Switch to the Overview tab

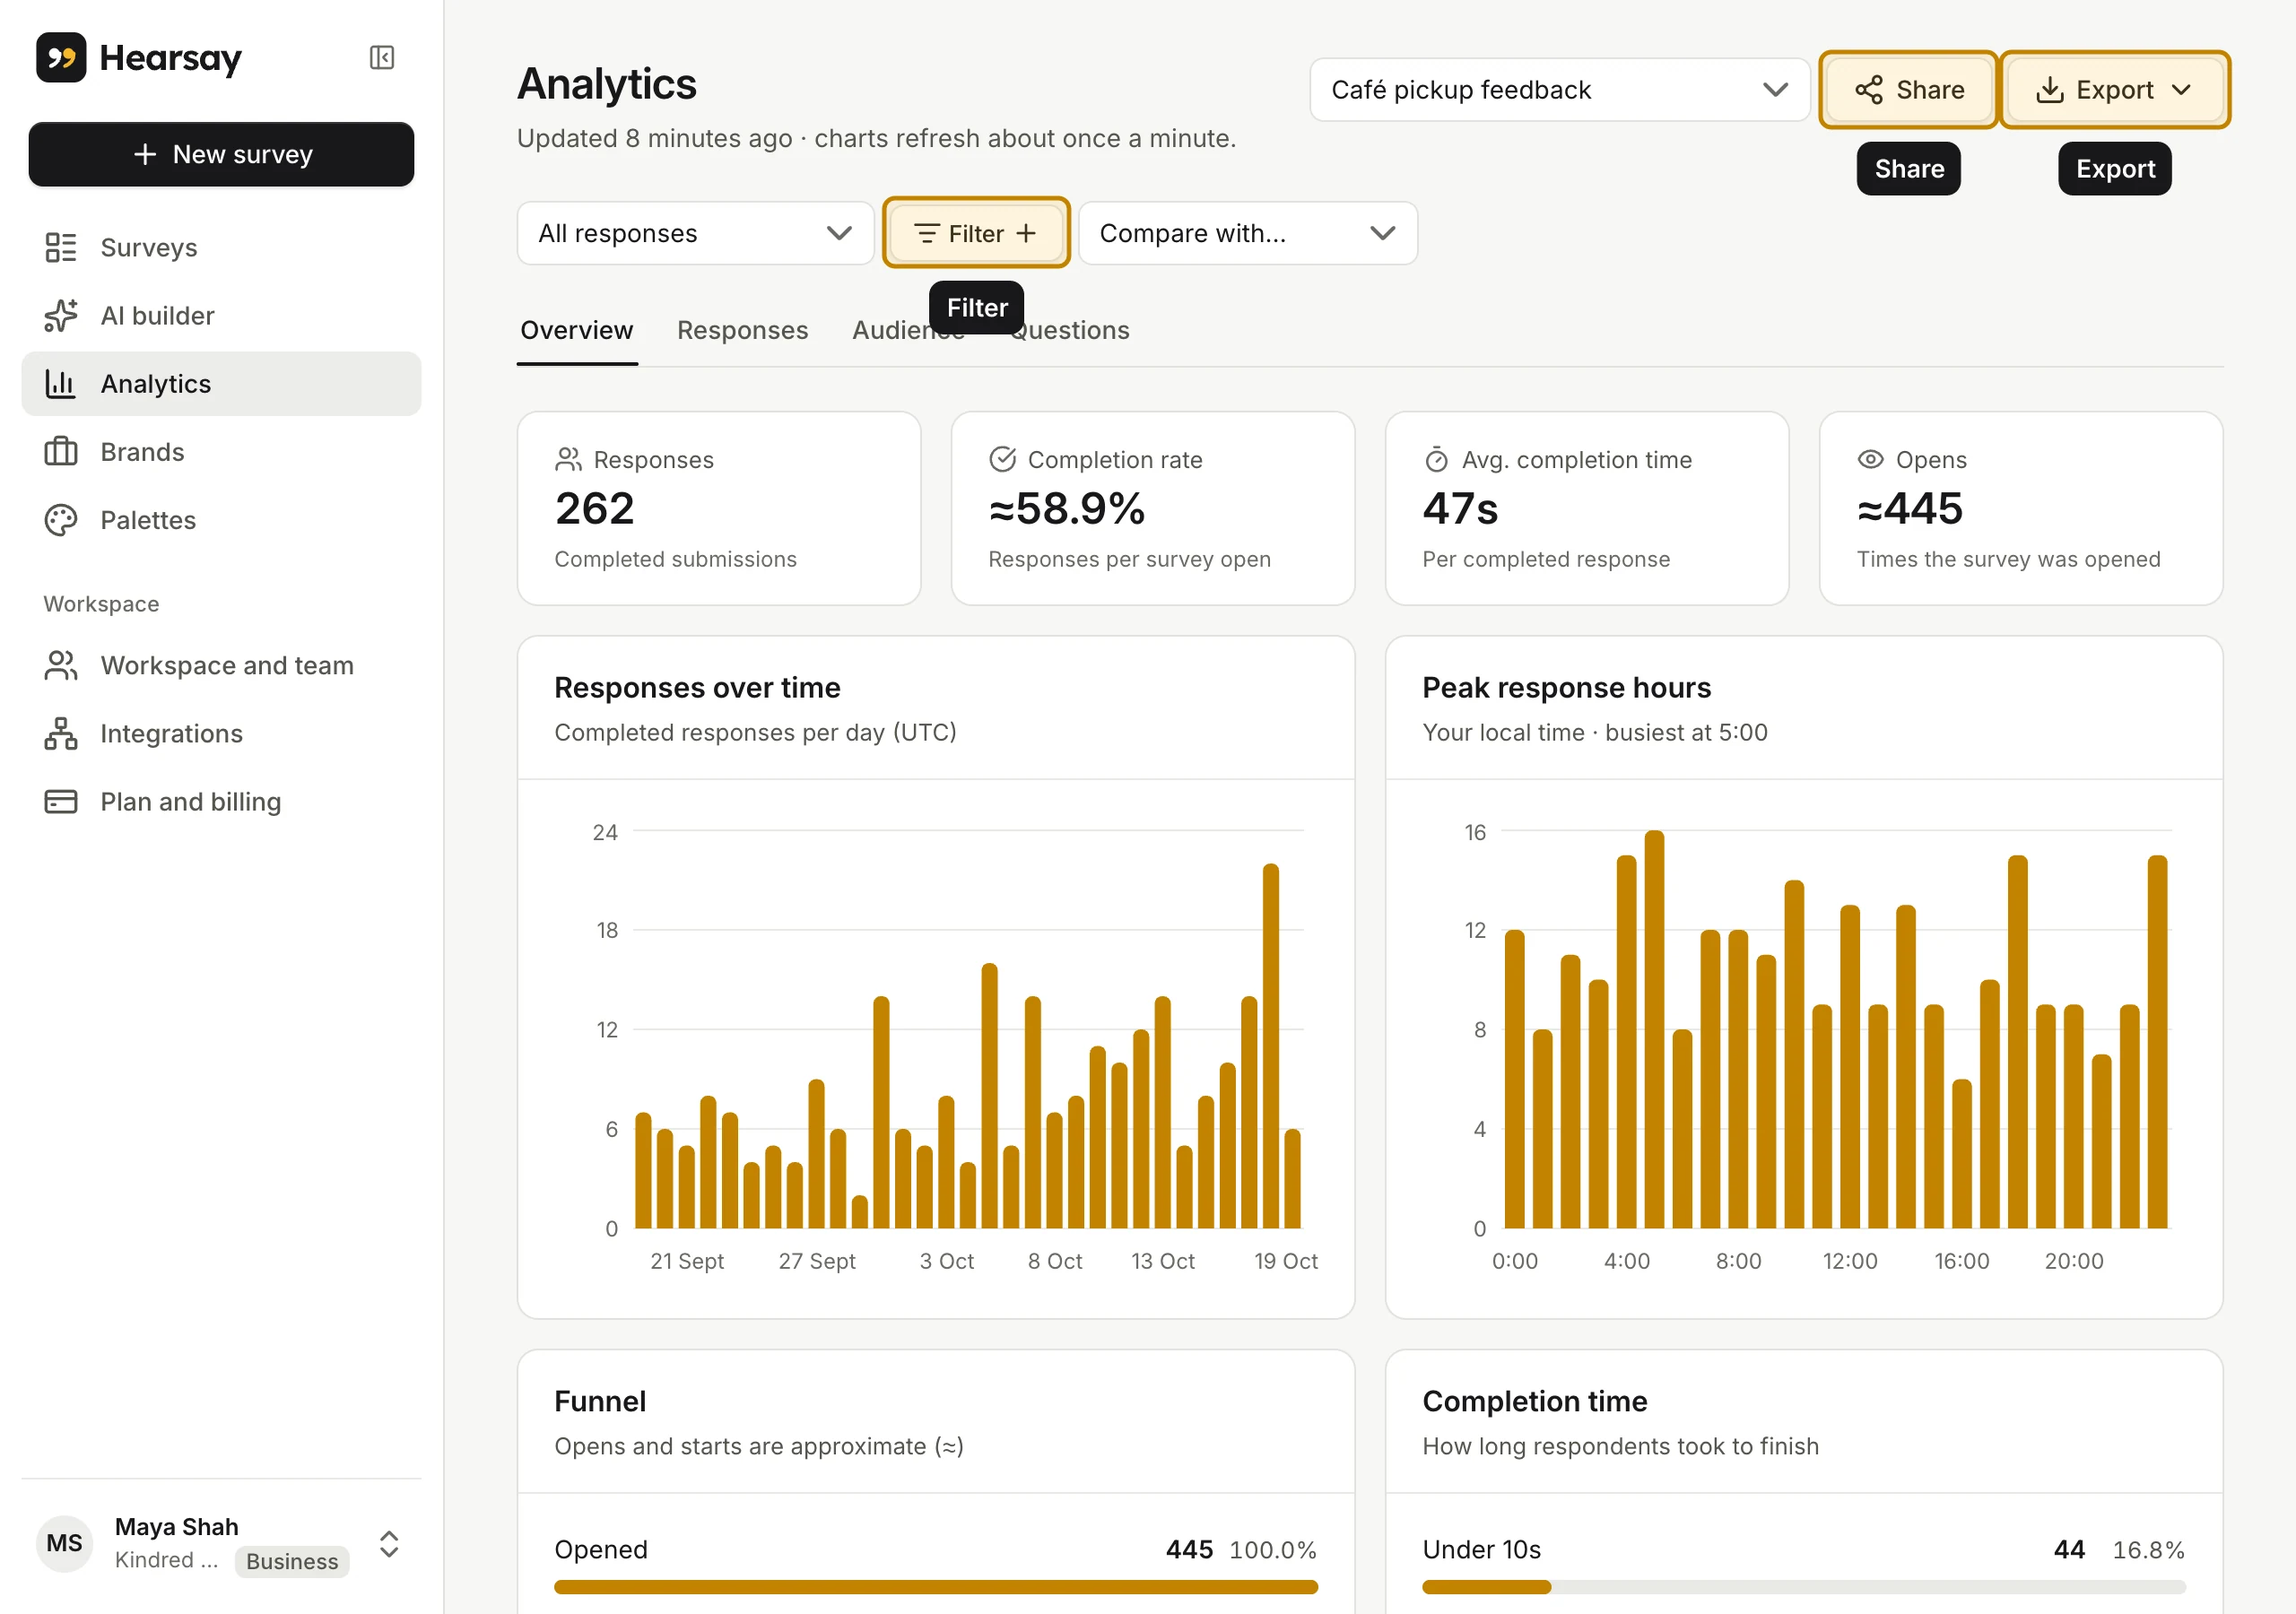(x=577, y=330)
